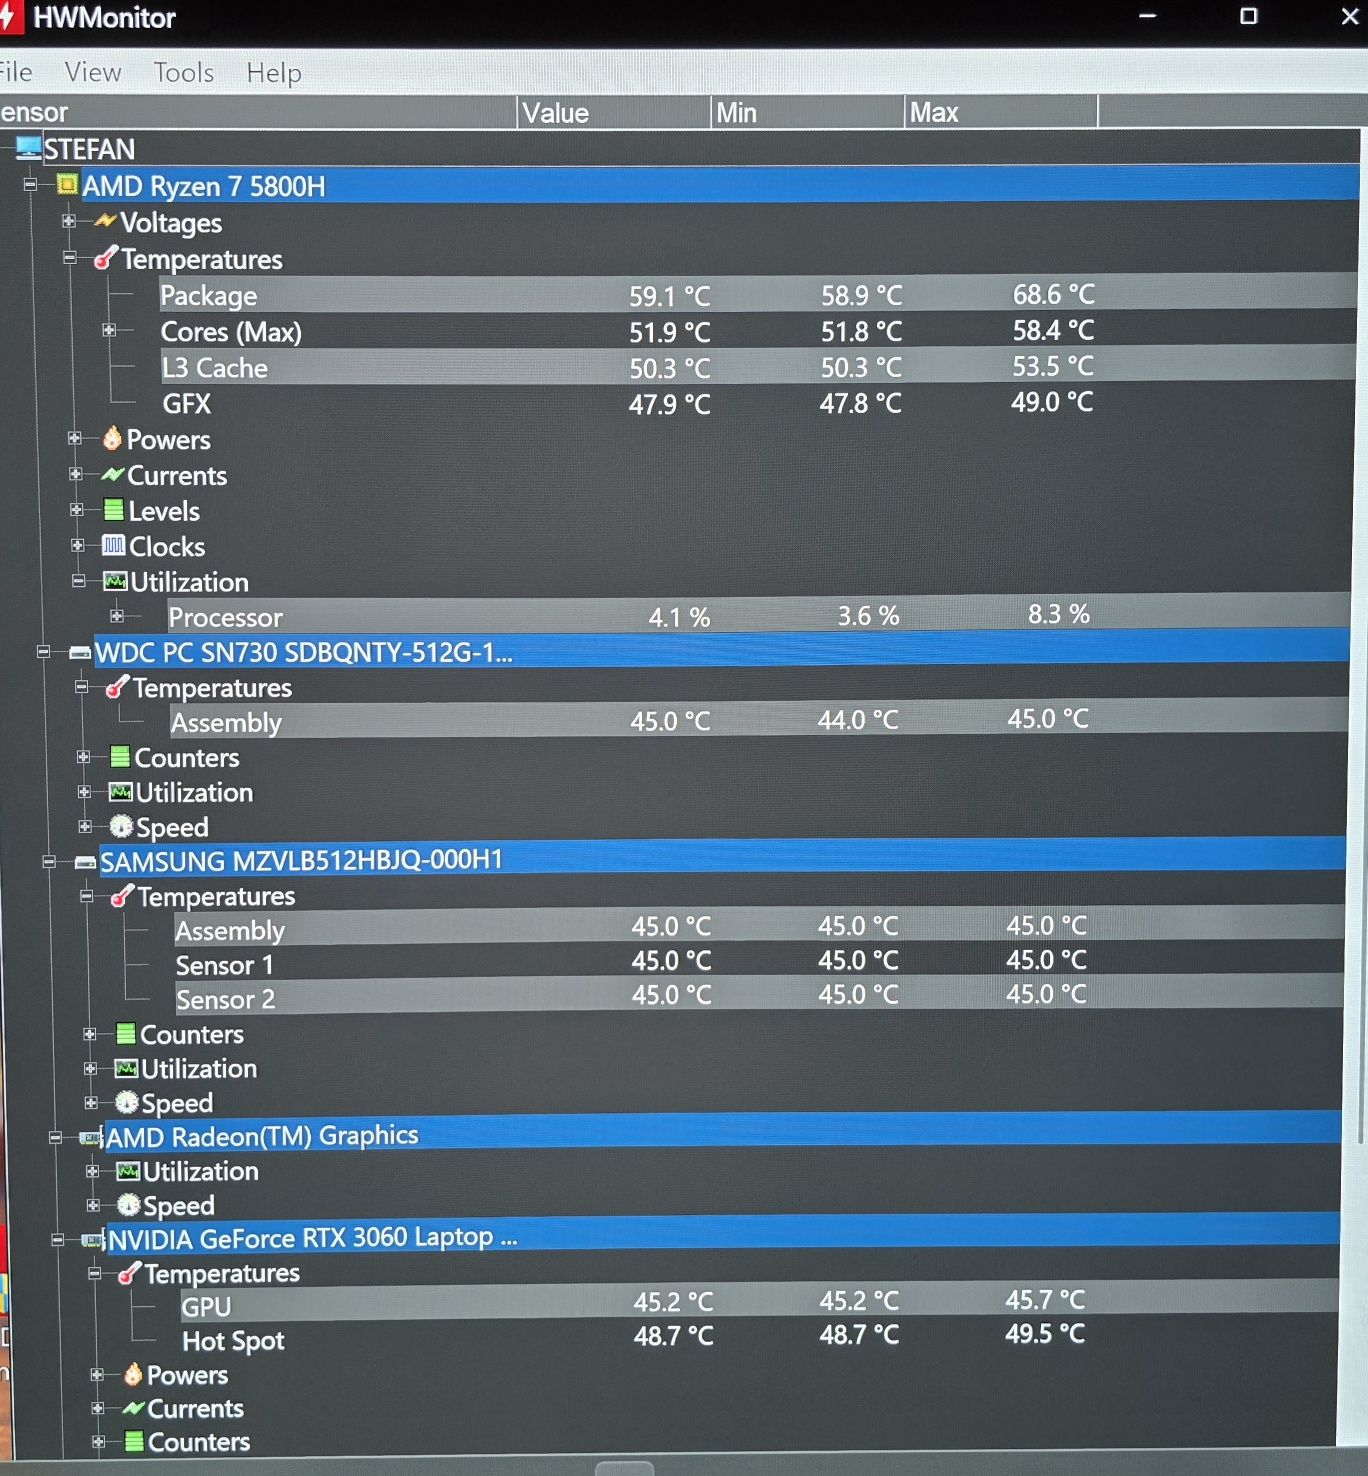Screen dimensions: 1368x1476
Task: Click the Levels green bars icon
Action: [x=114, y=510]
